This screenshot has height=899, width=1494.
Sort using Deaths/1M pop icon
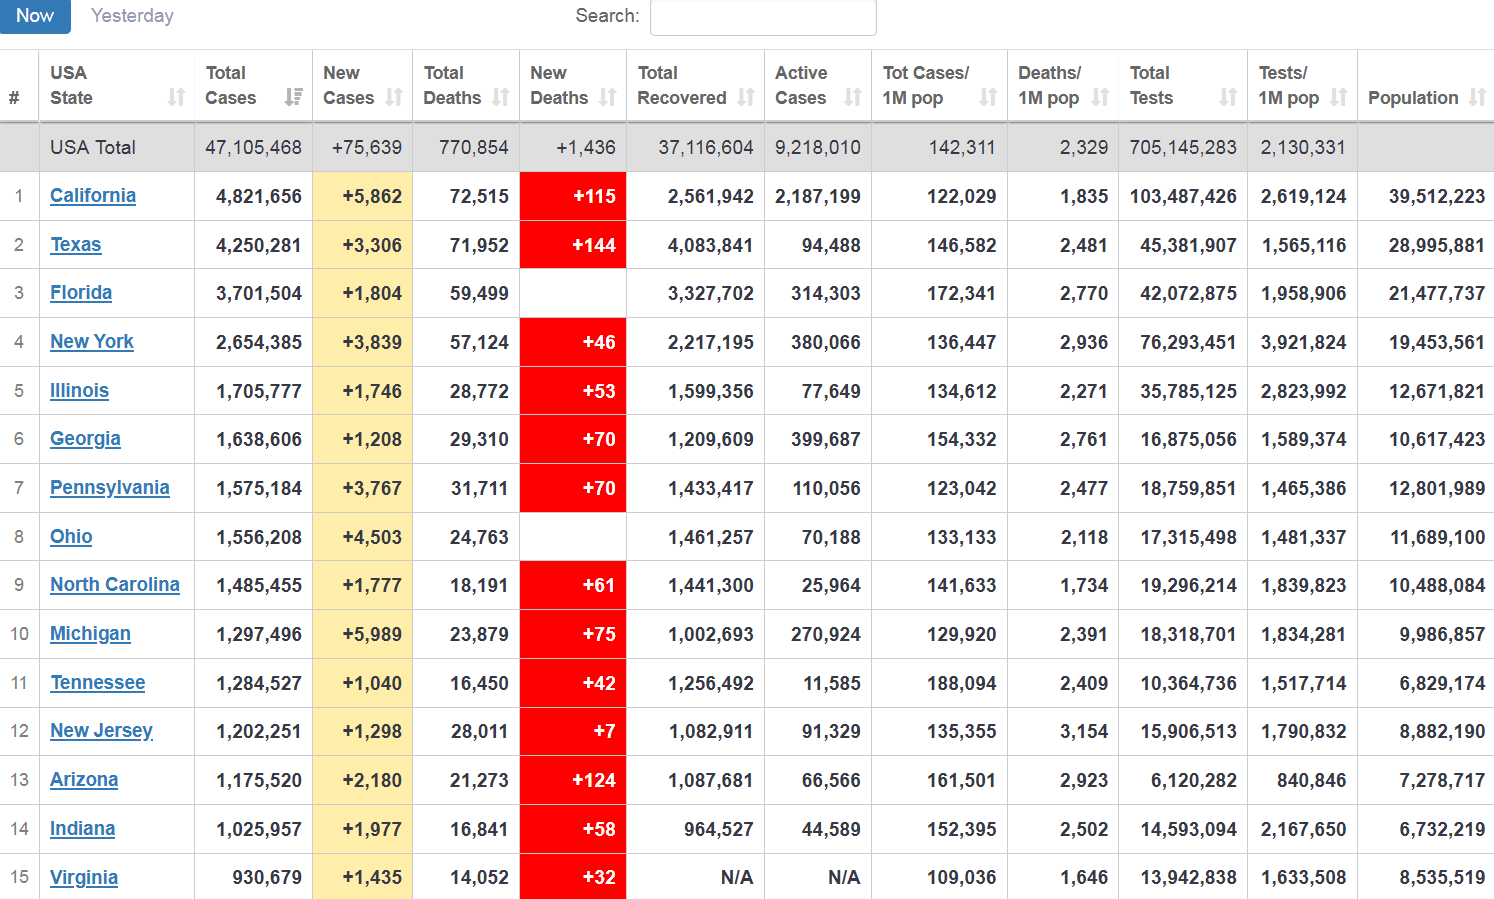coord(1100,97)
